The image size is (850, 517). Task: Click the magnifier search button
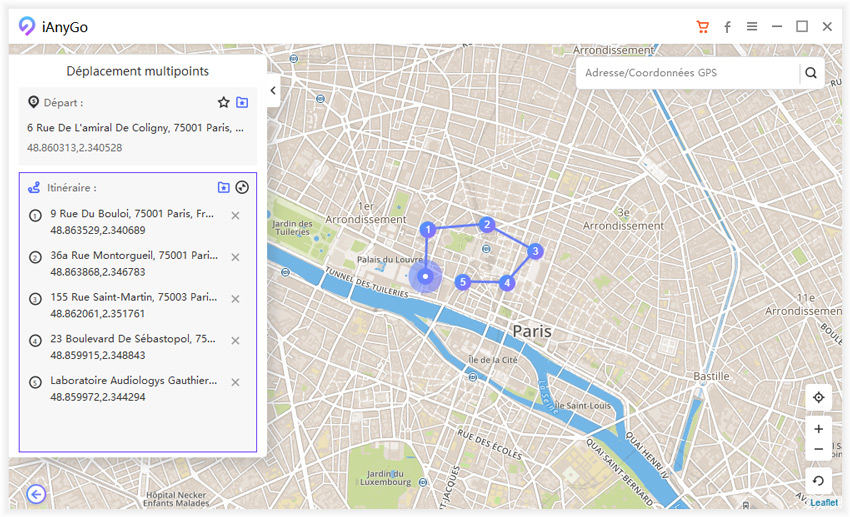tap(810, 73)
